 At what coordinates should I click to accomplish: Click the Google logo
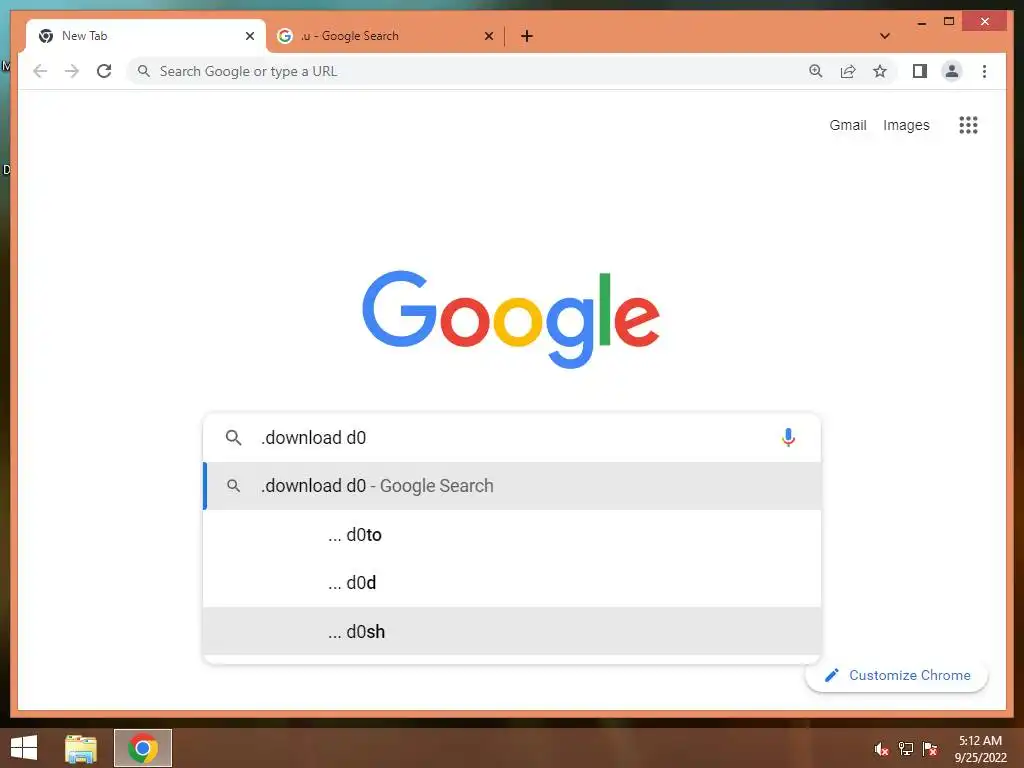(x=511, y=319)
